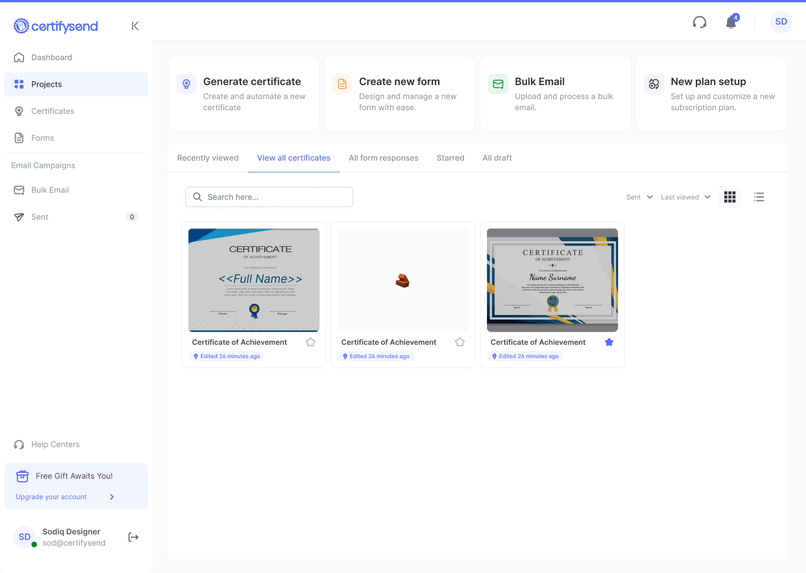This screenshot has width=806, height=573.
Task: Click the Bulk Email quick action card
Action: 555,94
